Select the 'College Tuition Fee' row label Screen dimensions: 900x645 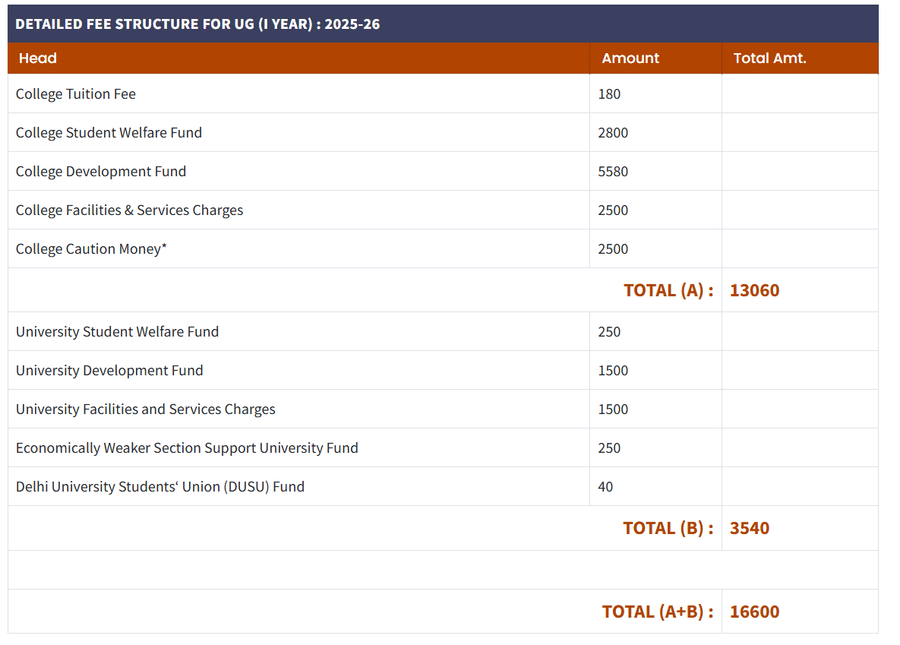tap(76, 94)
